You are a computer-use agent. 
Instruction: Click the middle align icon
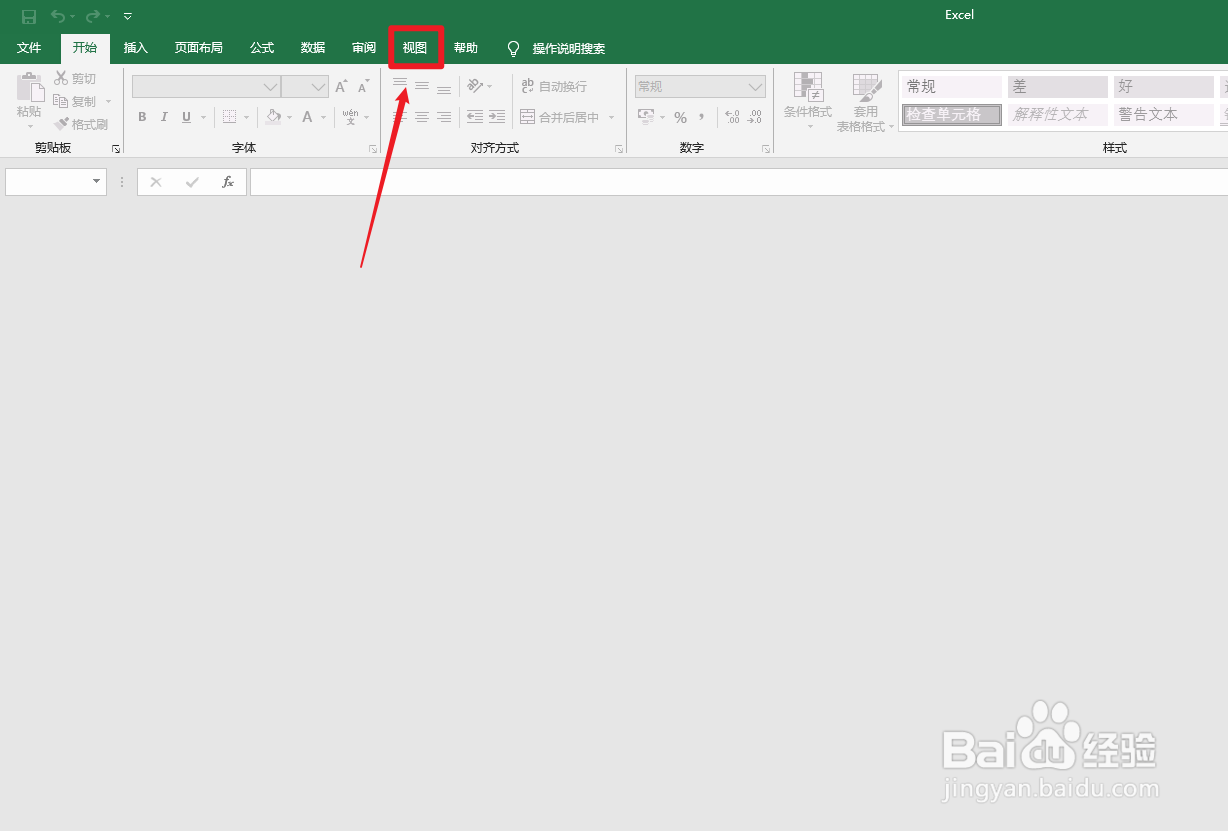pos(422,87)
